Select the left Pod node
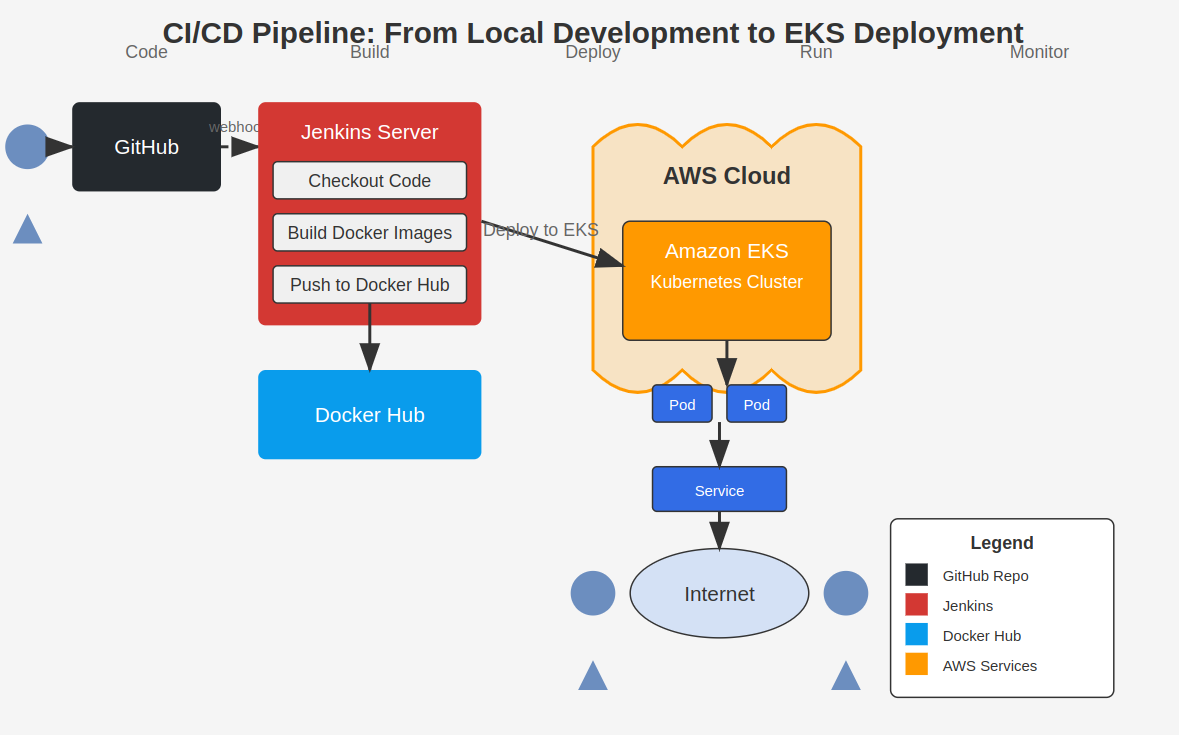 click(682, 403)
